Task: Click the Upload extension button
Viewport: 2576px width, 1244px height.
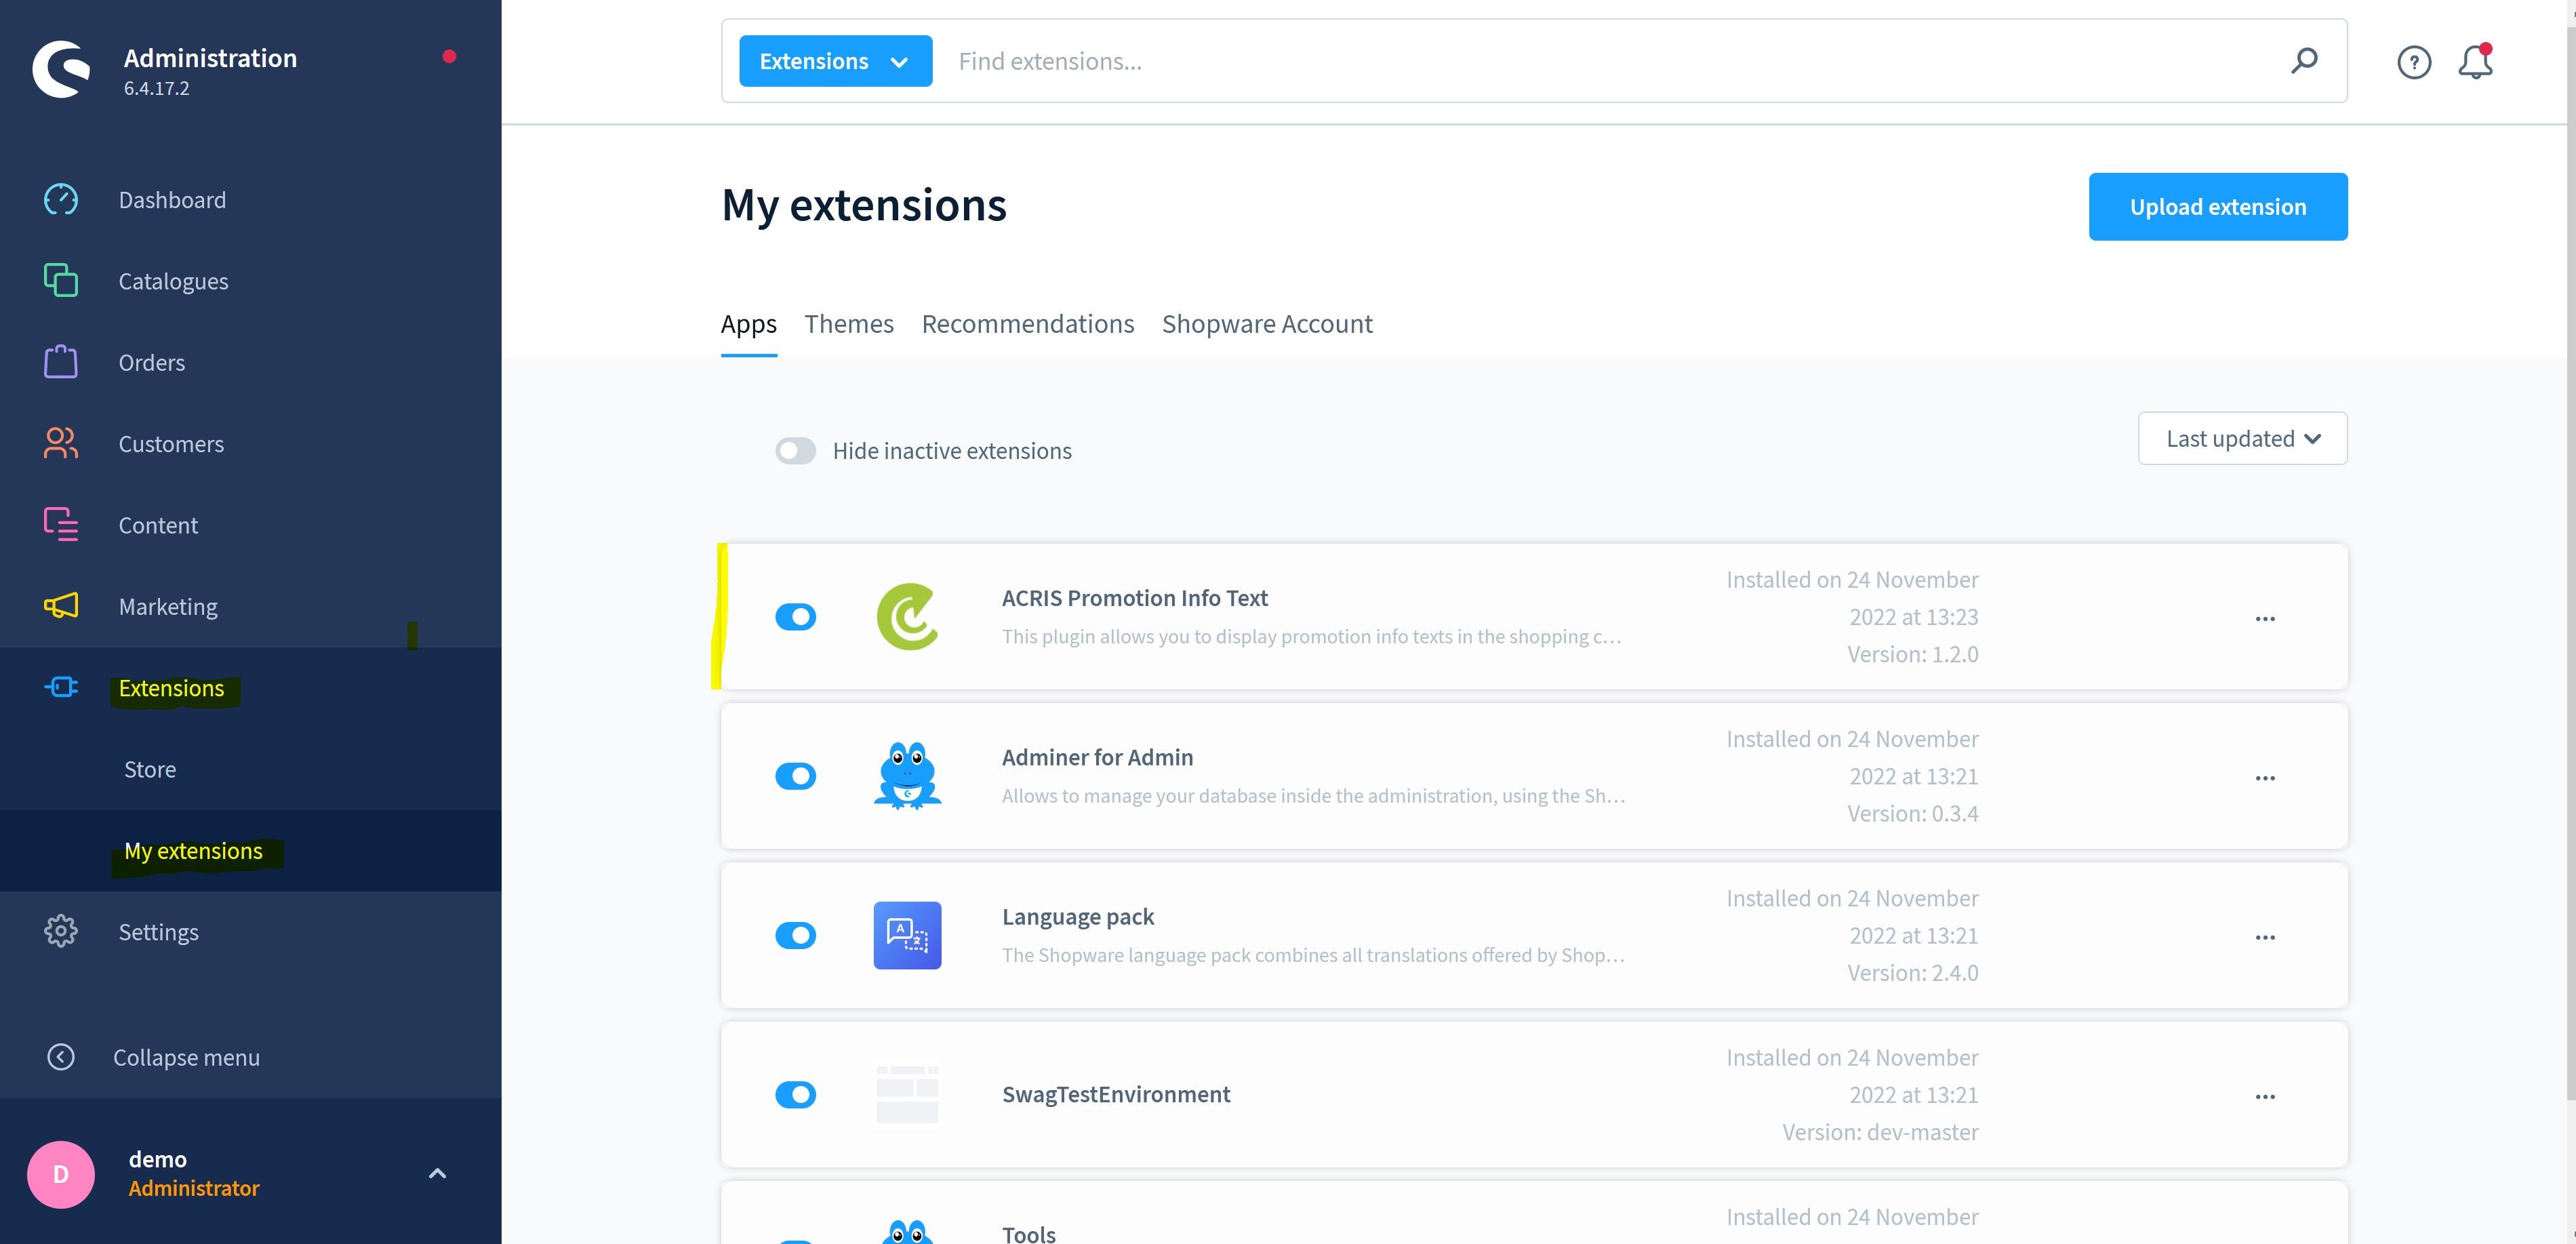Action: (x=2218, y=207)
